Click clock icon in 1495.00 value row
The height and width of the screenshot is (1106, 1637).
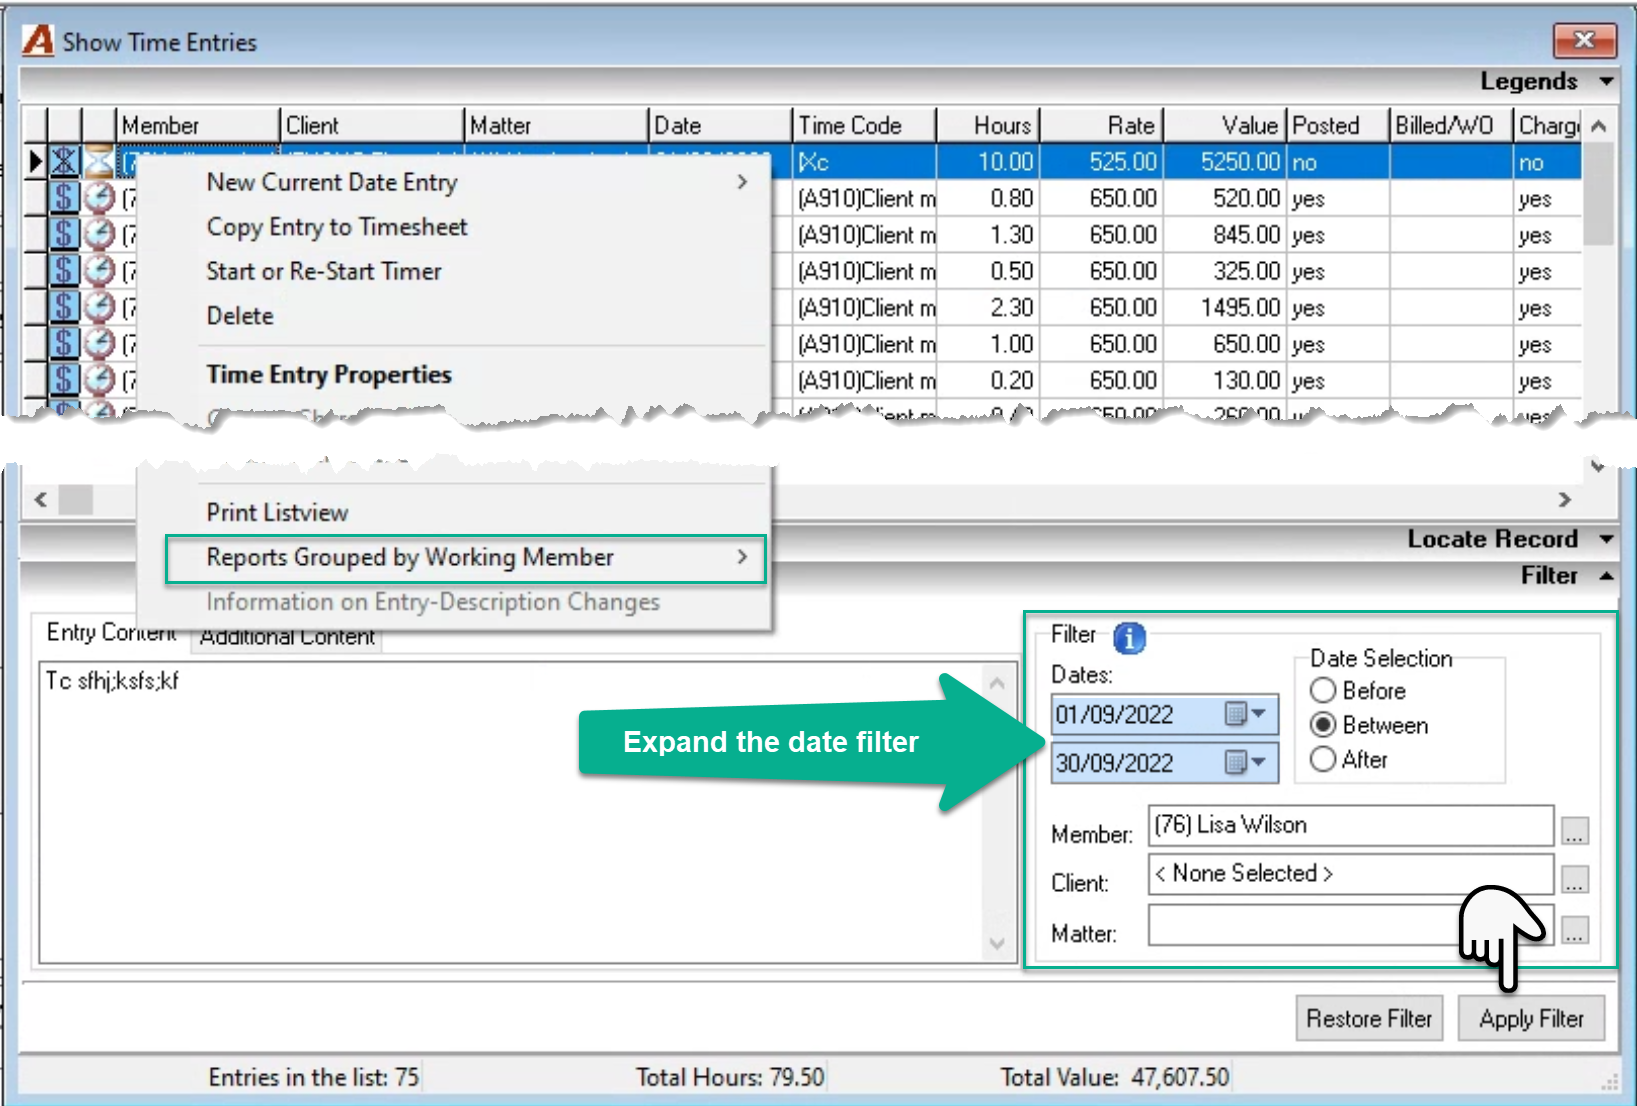[x=99, y=308]
